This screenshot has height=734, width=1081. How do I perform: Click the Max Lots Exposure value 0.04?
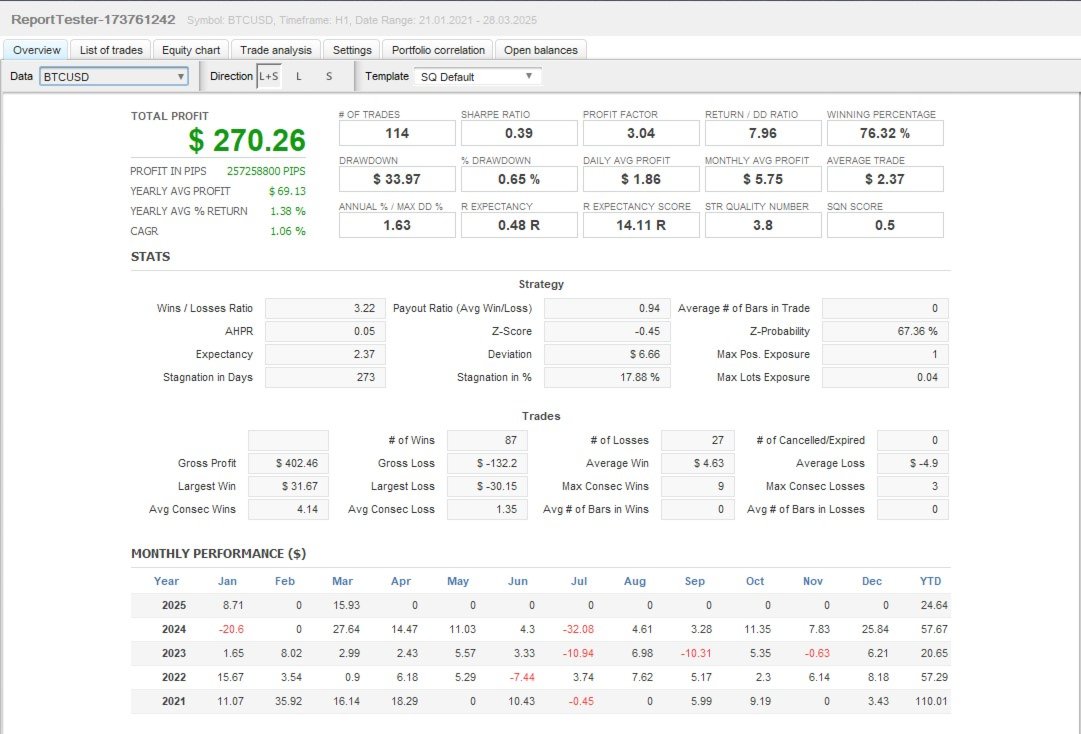coord(885,378)
